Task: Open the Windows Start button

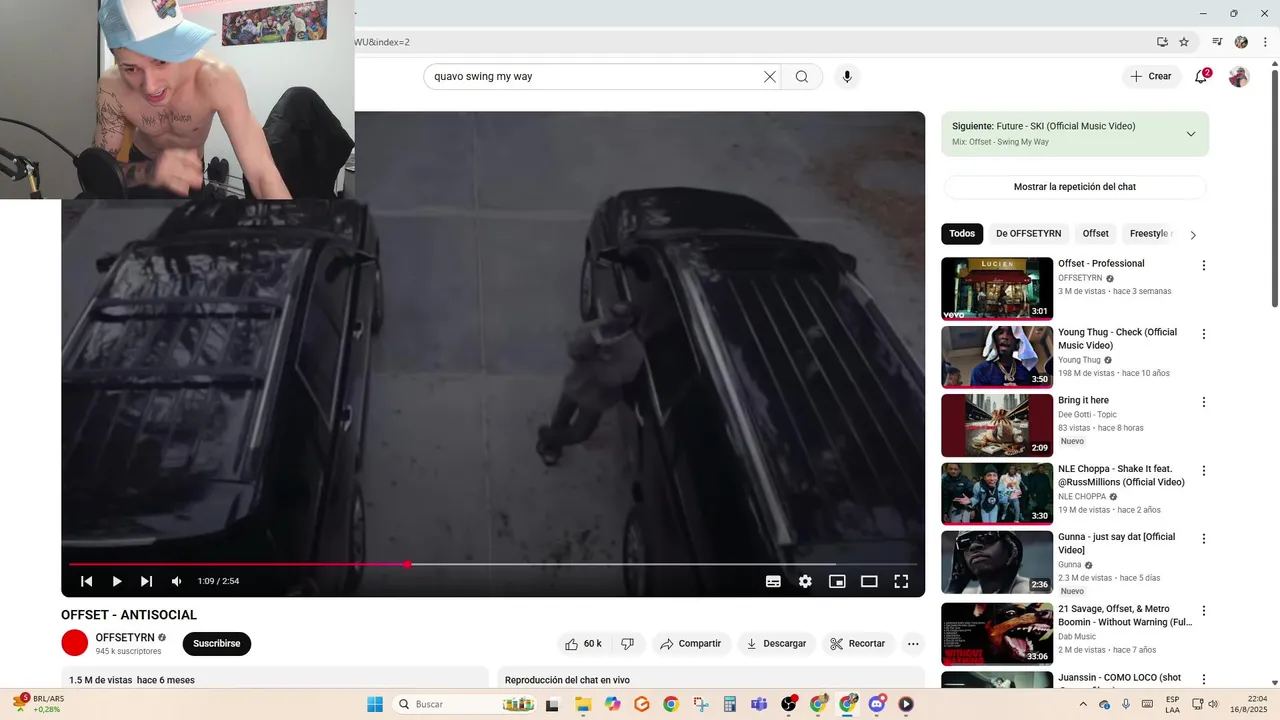Action: point(375,704)
